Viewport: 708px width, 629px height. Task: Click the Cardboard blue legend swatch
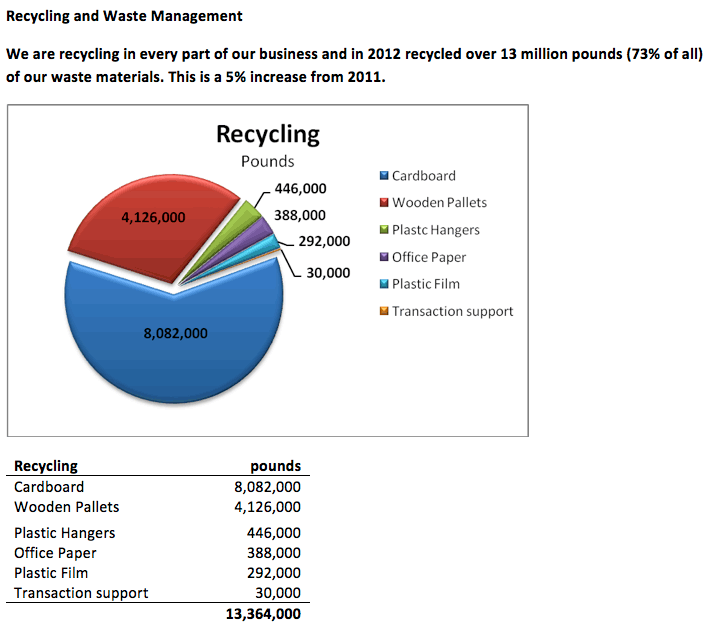tap(384, 175)
